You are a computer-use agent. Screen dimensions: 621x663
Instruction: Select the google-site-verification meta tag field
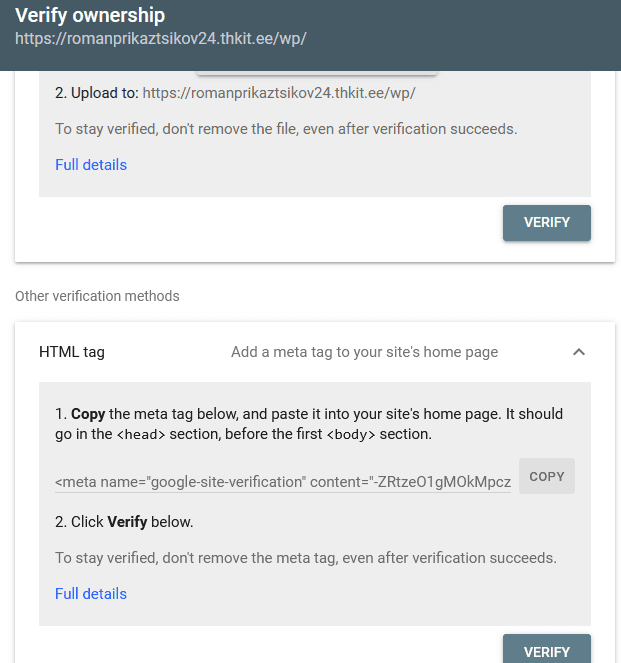(283, 481)
